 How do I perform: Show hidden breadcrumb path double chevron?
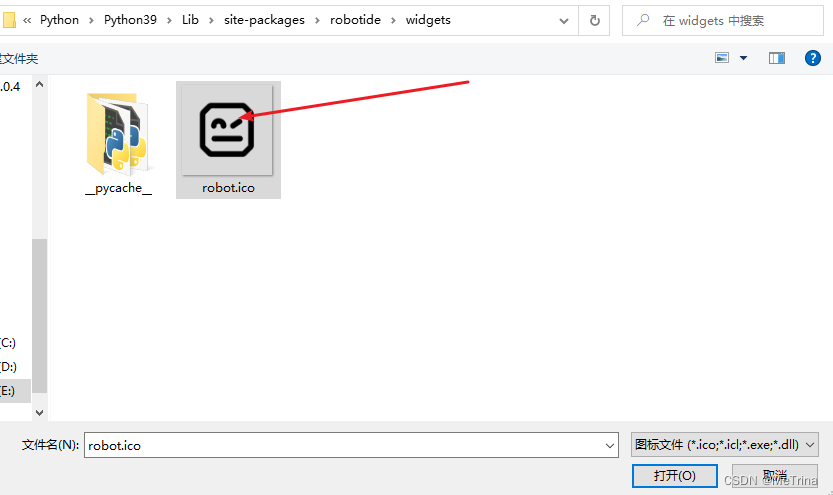click(x=27, y=21)
